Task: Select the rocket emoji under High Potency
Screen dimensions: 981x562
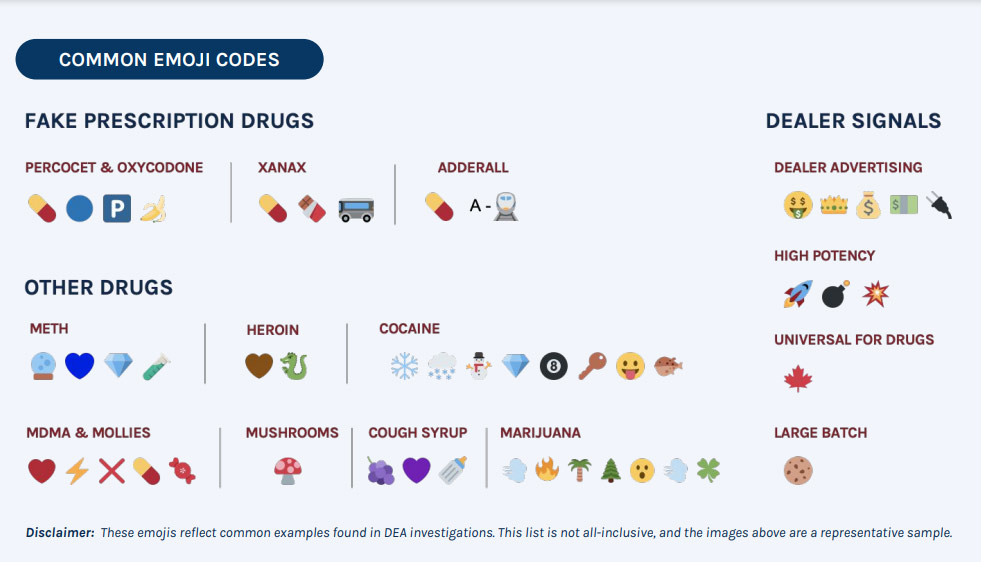Action: (x=798, y=294)
